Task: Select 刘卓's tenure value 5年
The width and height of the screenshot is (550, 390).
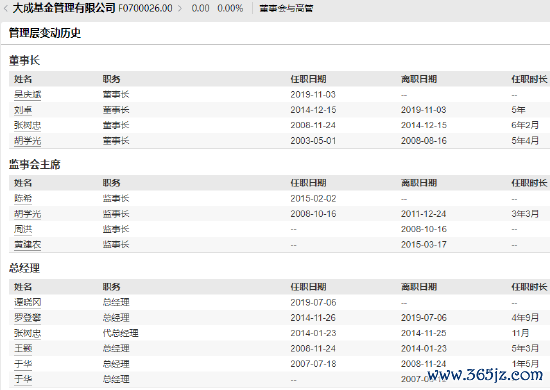Action: [x=518, y=110]
